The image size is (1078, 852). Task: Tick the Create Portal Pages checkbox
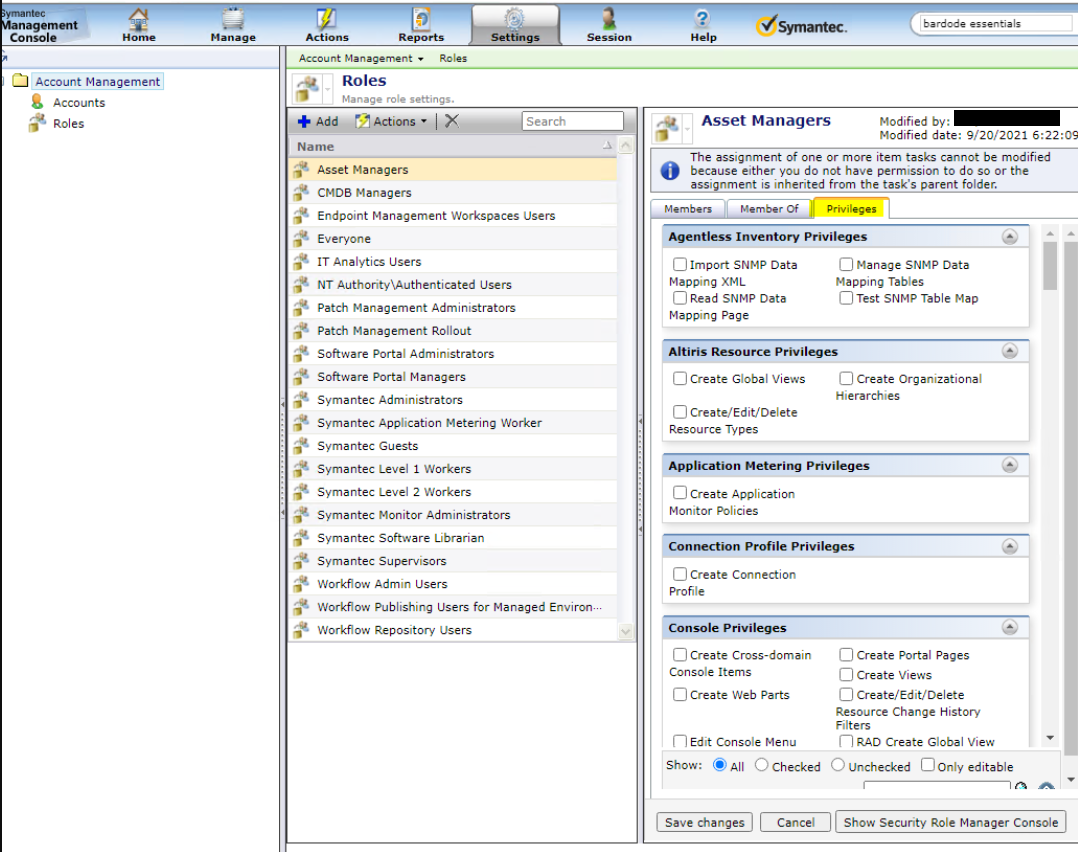coord(847,655)
